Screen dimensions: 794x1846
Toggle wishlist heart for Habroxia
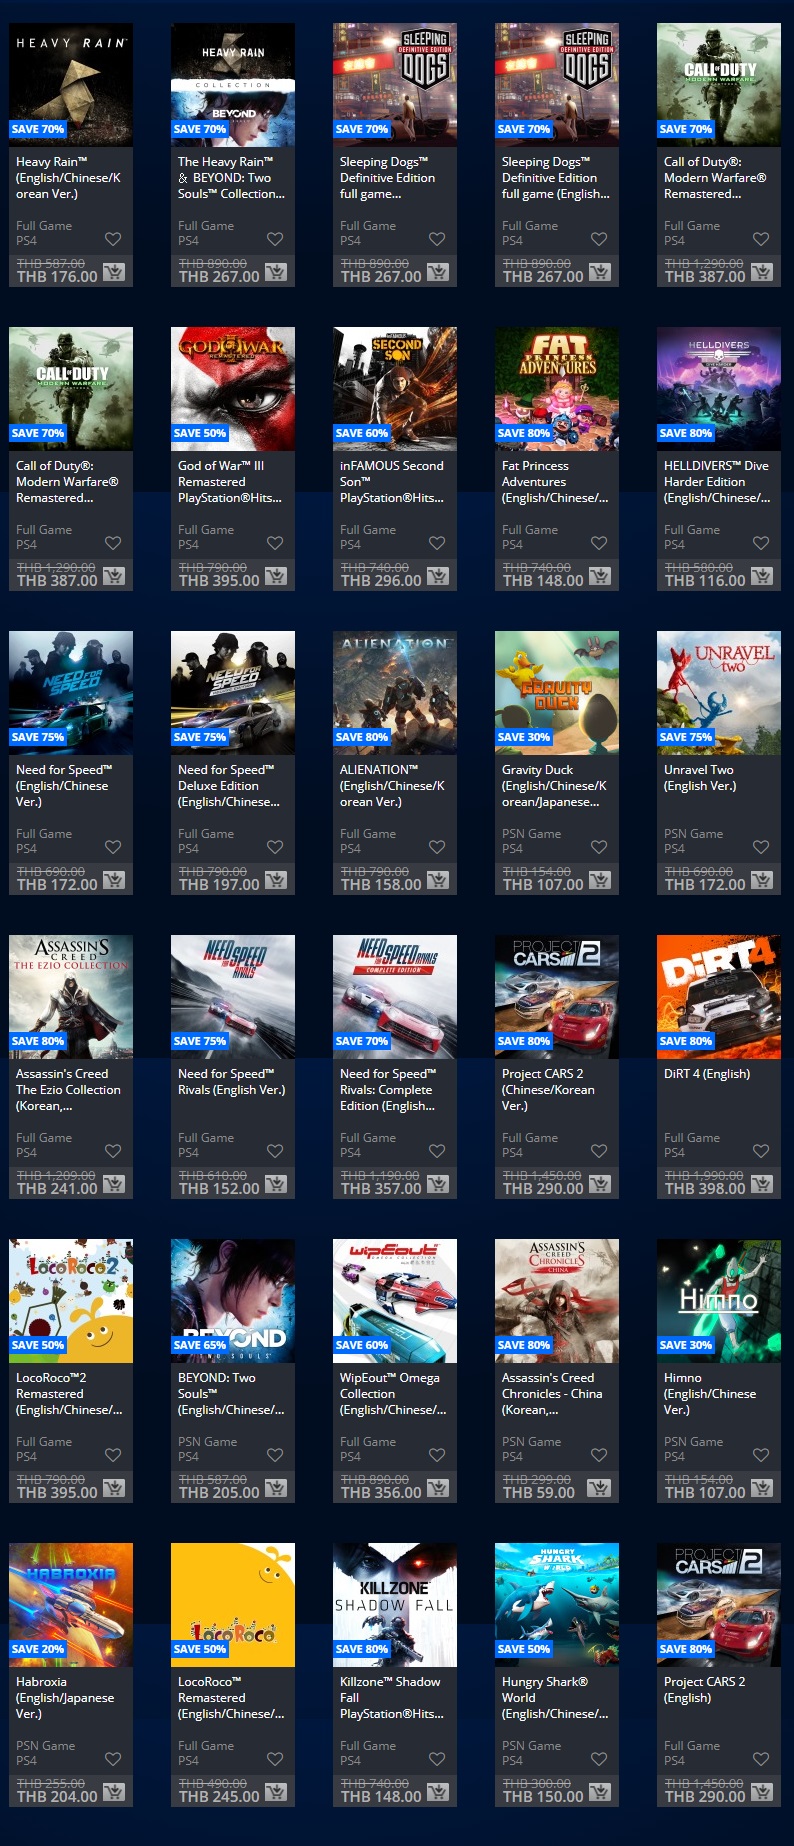pos(113,1759)
